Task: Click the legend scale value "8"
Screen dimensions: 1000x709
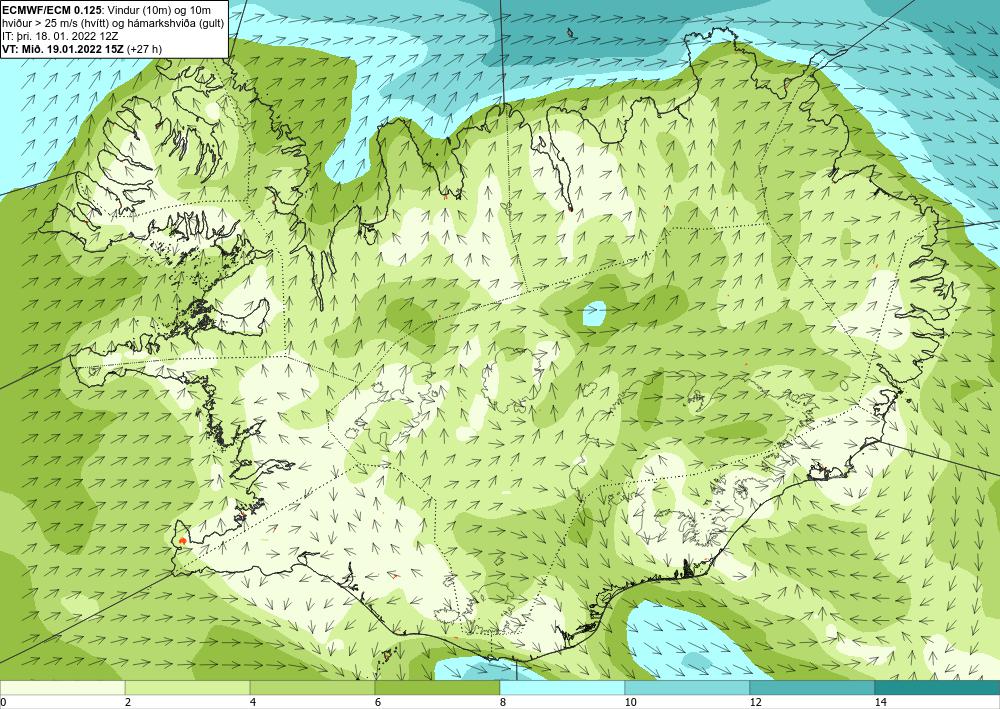Action: 503,702
